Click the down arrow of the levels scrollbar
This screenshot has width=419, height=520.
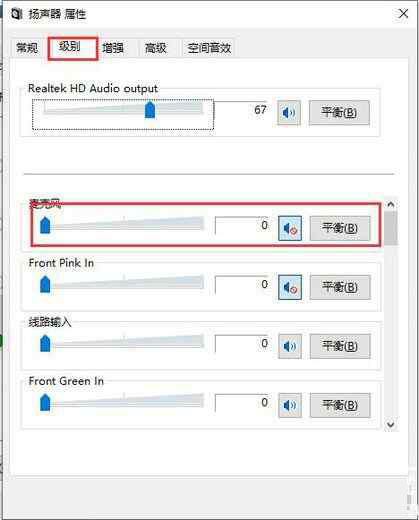(391, 424)
